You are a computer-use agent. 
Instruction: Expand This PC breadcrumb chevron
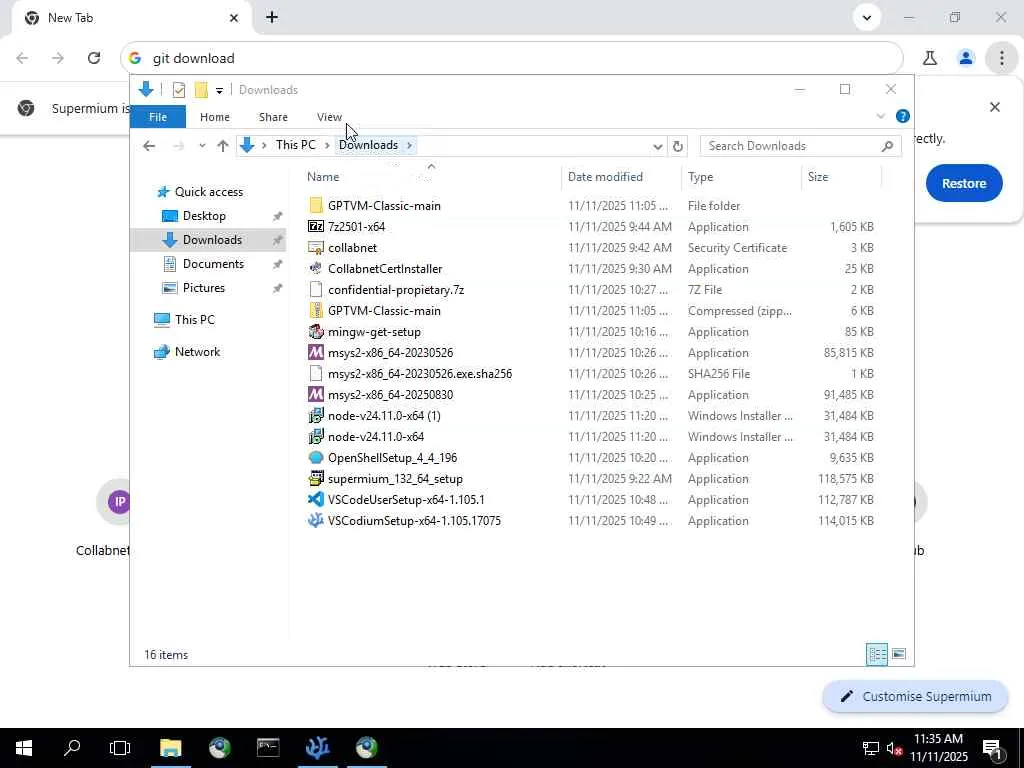(x=327, y=145)
